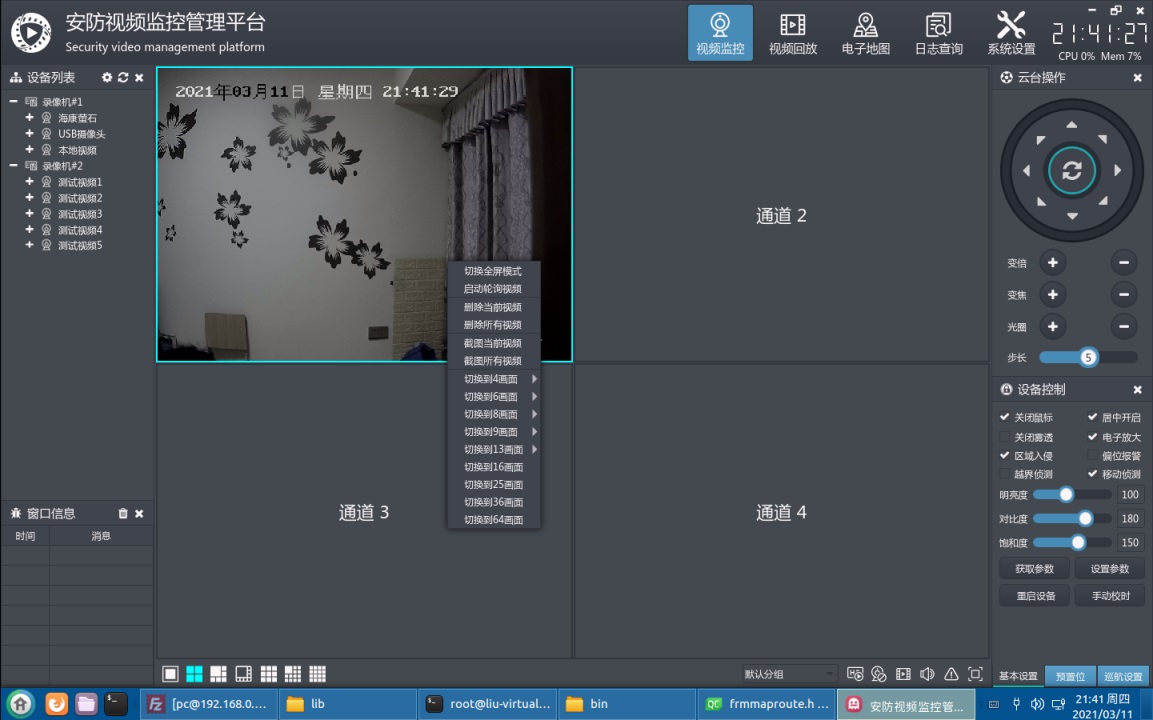Switch to the 预置位 tab
Image resolution: width=1153 pixels, height=720 pixels.
pos(1070,677)
